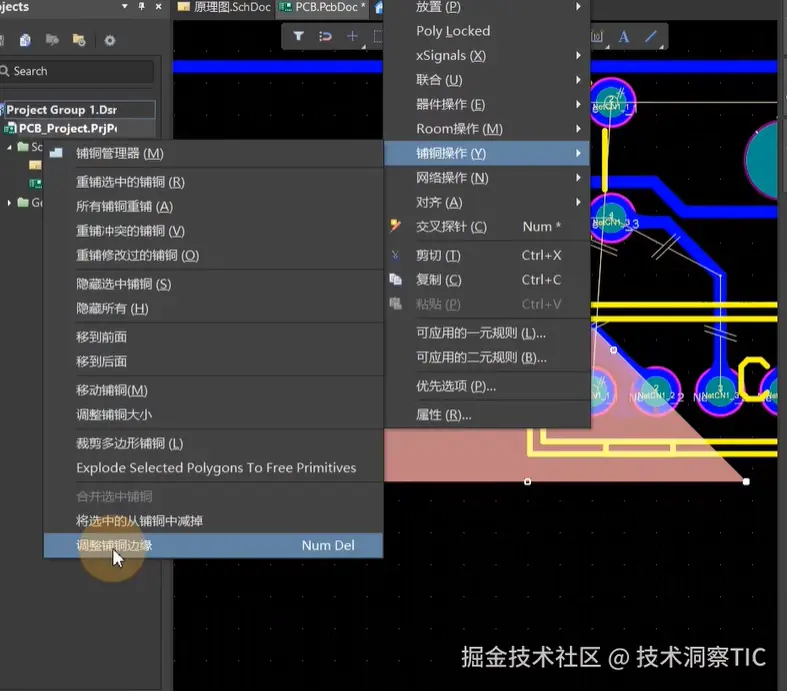The height and width of the screenshot is (691, 787).
Task: Choose 重铺选中的铺铜 (R)
Action: coord(213,182)
